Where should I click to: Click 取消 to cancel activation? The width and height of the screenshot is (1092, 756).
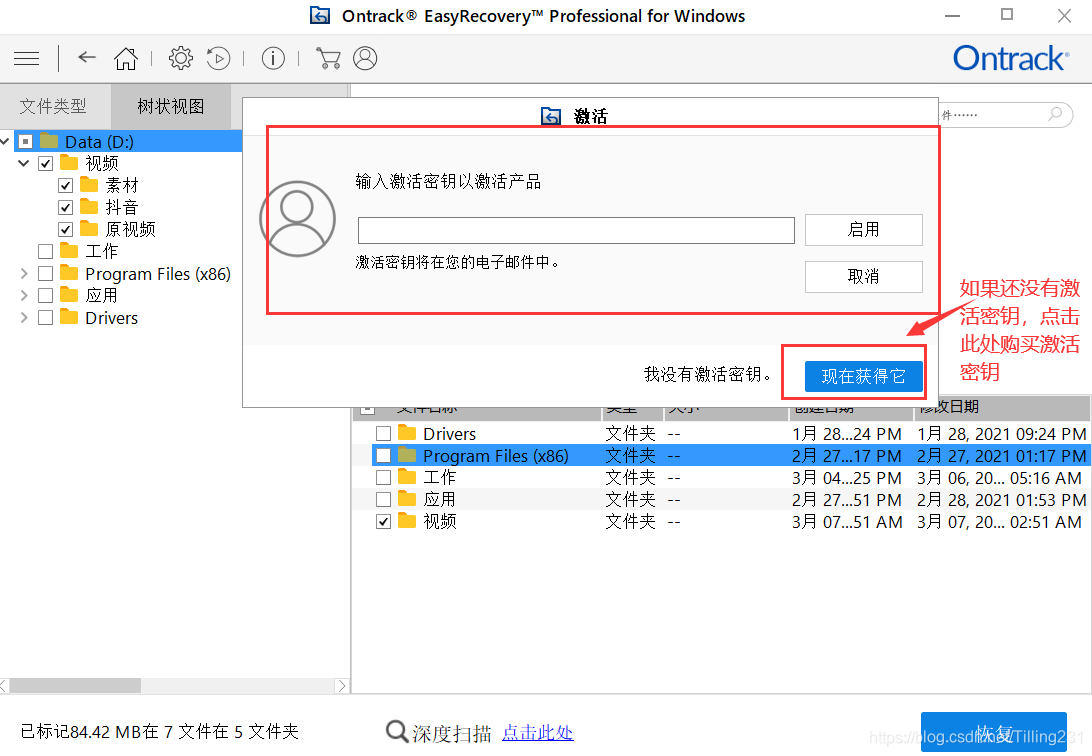(864, 277)
